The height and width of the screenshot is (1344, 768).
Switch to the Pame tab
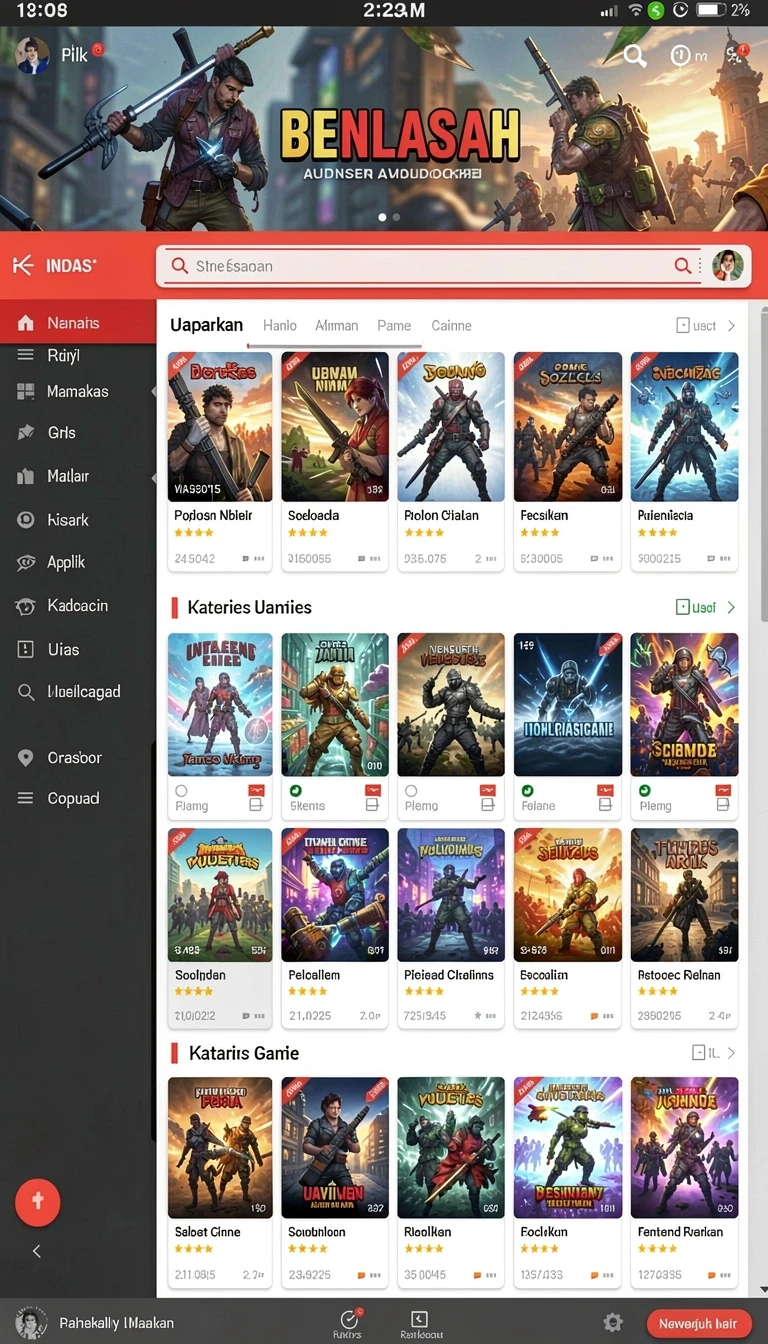tap(394, 325)
